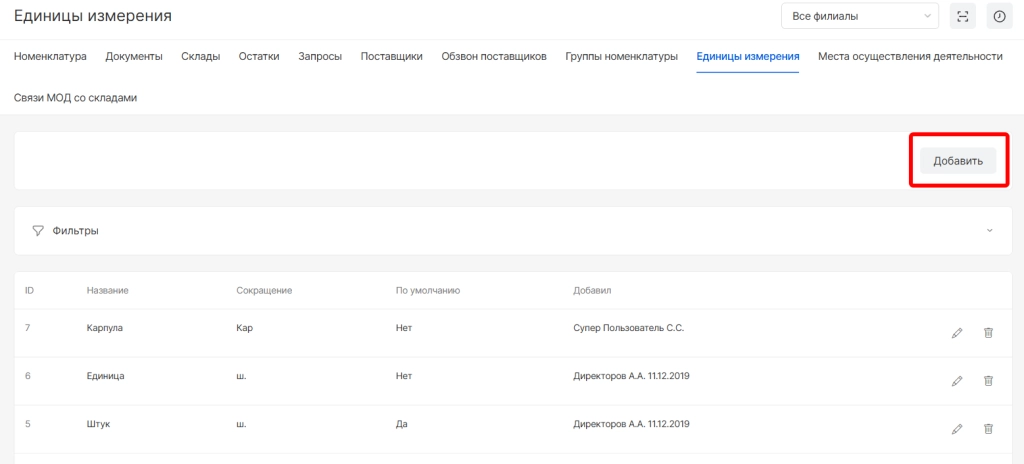Open the Документы tab
This screenshot has height=464, width=1024.
tap(134, 56)
